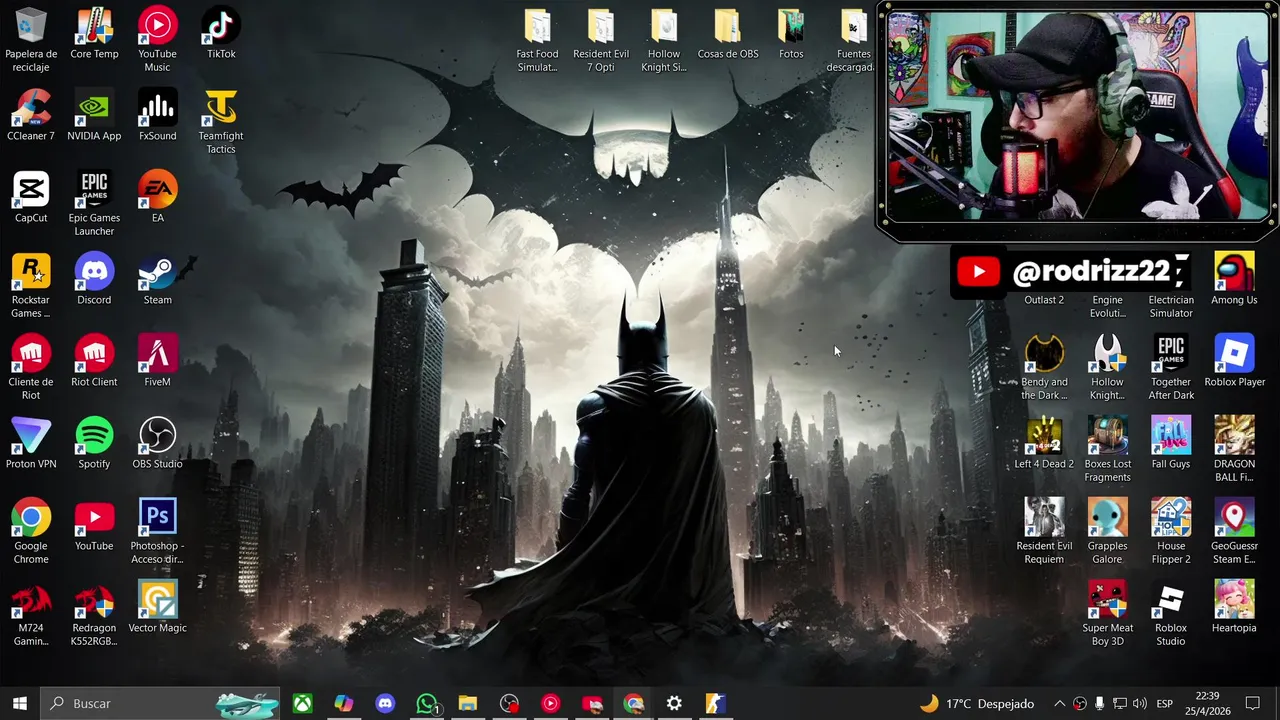Image resolution: width=1280 pixels, height=720 pixels.
Task: Open the notification center icon
Action: click(1252, 703)
